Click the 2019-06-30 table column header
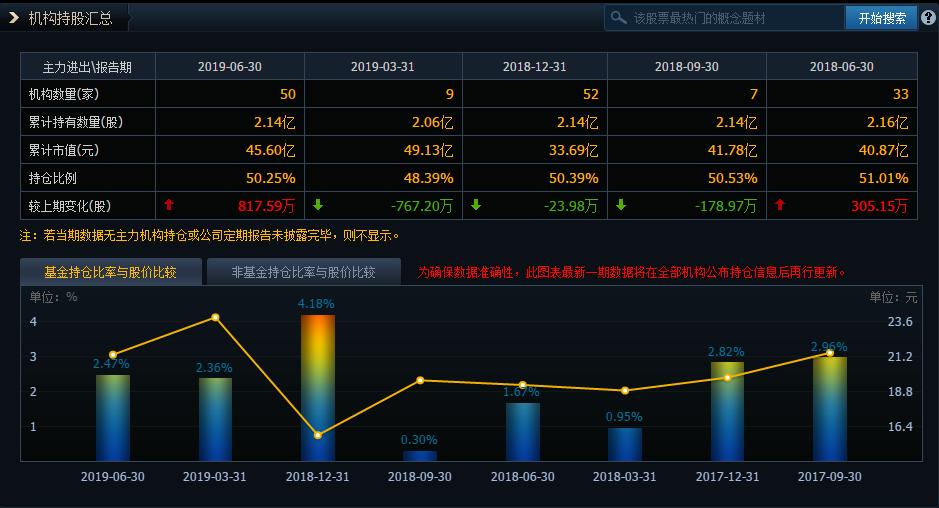This screenshot has height=508, width=939. [x=230, y=66]
